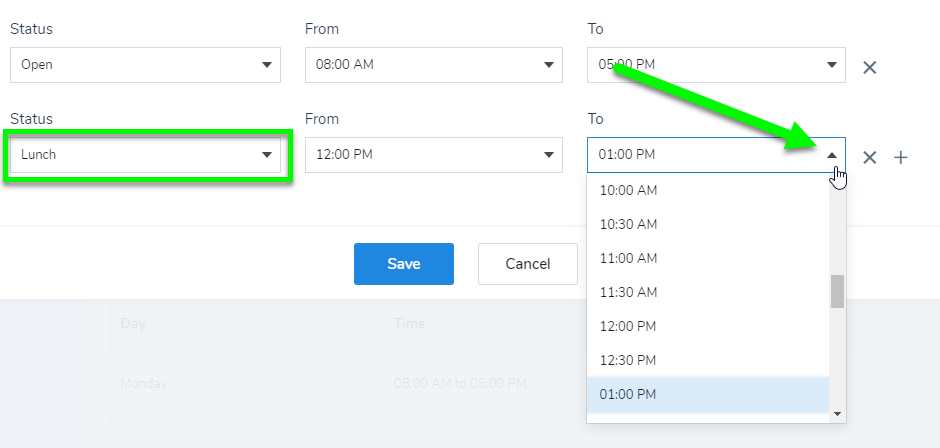The height and width of the screenshot is (448, 940).
Task: Select 10:30 AM from the time list
Action: (x=708, y=224)
